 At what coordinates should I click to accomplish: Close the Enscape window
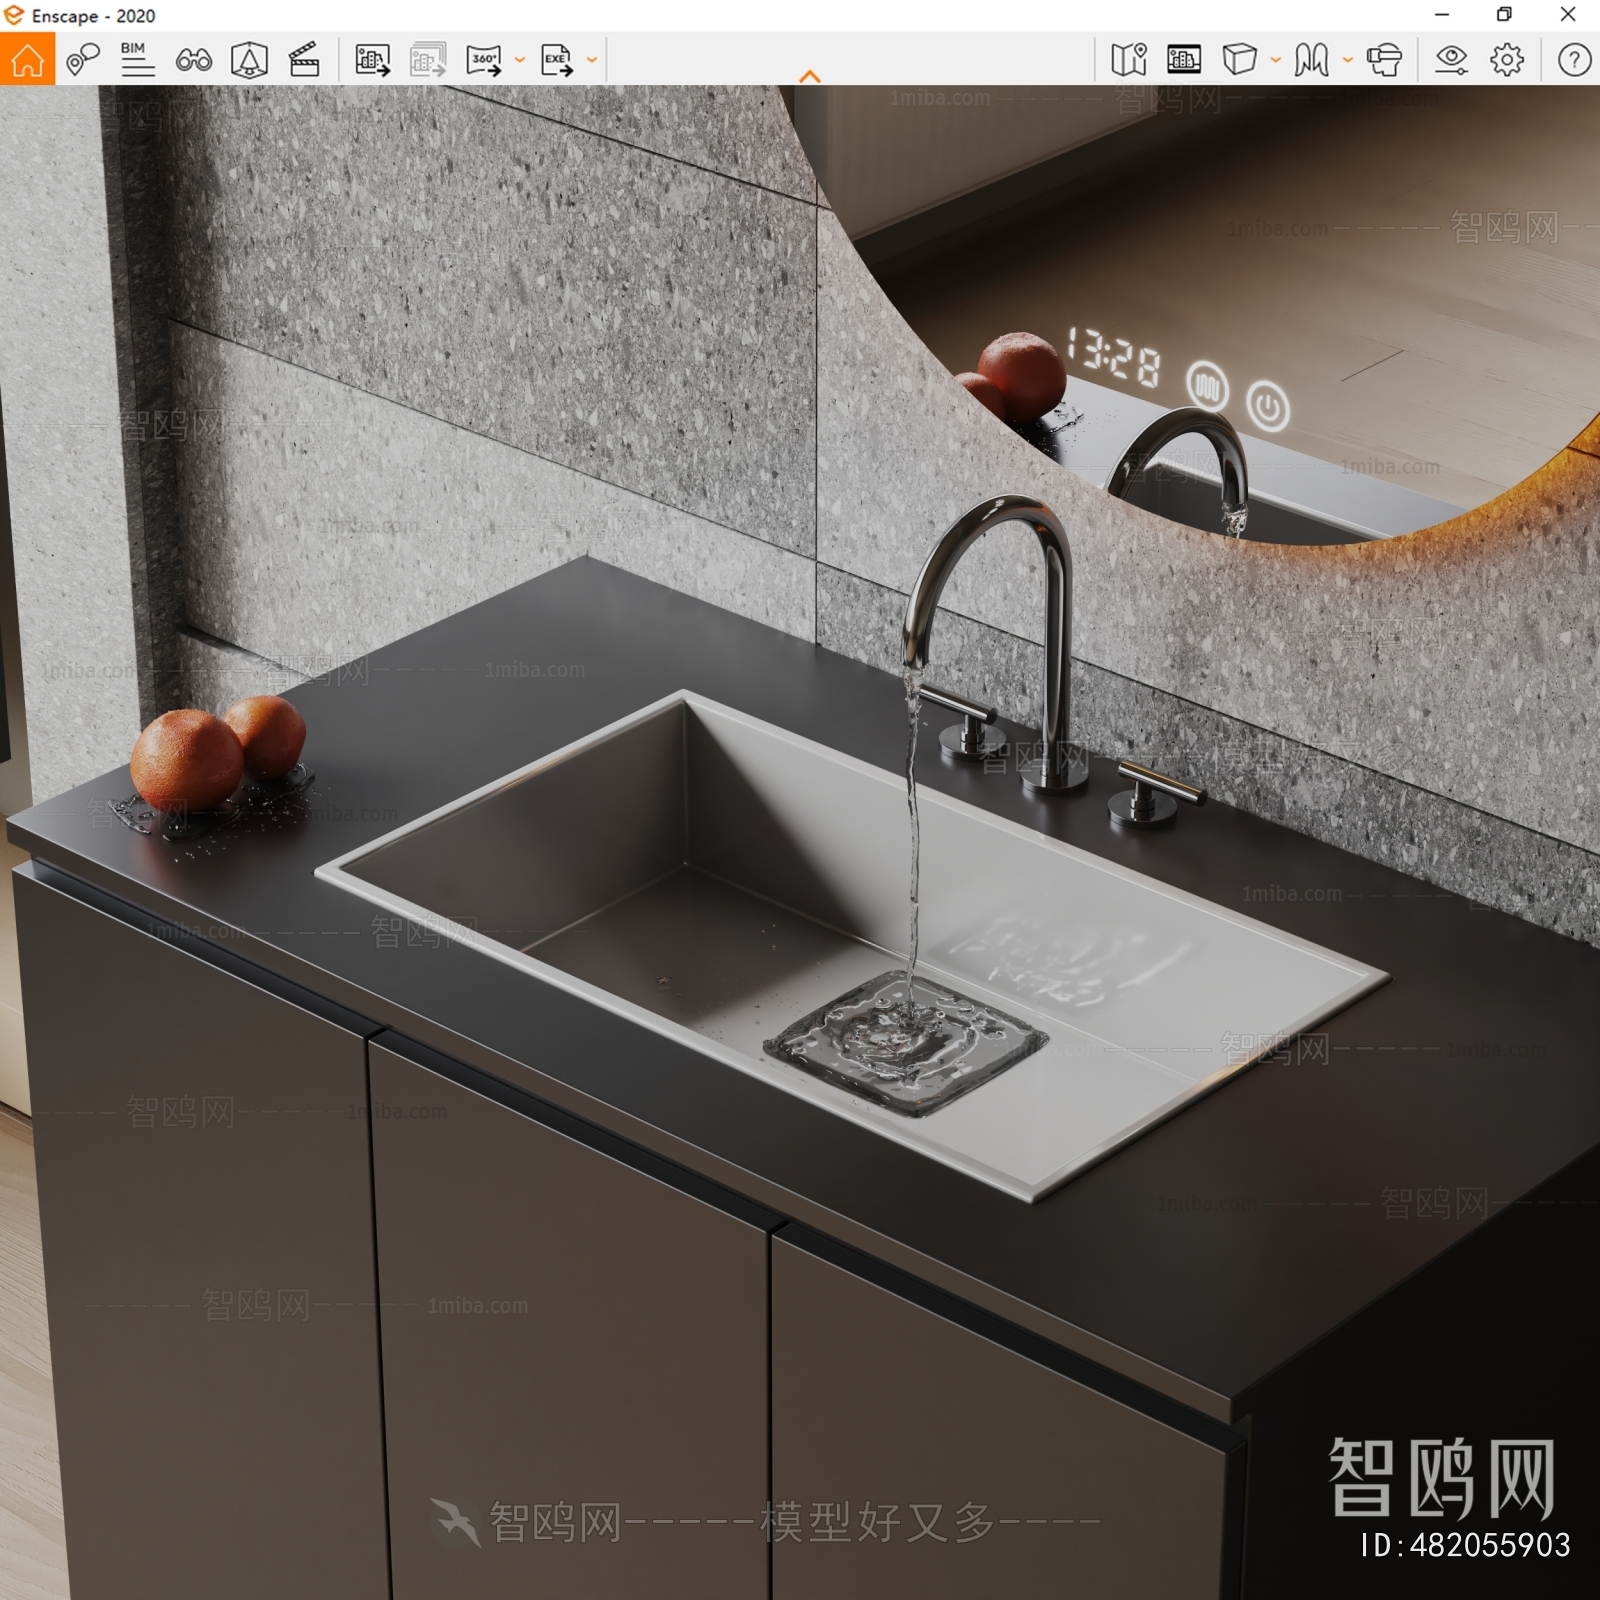(x=1568, y=15)
